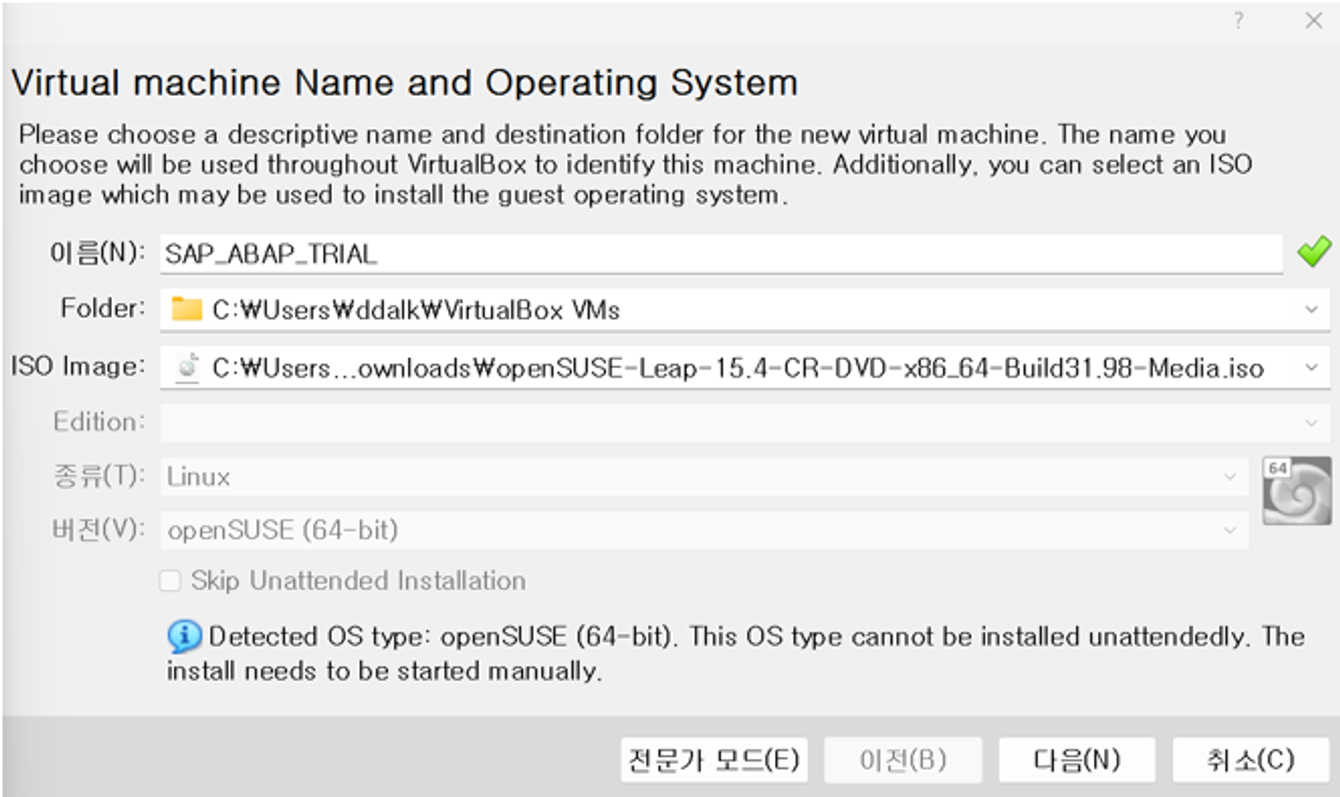The height and width of the screenshot is (797, 1340).
Task: Expand the Edition dropdown
Action: point(1311,423)
